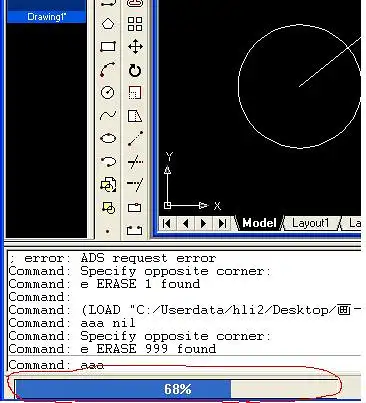Choose the Stretch modify tool
Viewport: 366px width, 403px height.
tap(135, 116)
